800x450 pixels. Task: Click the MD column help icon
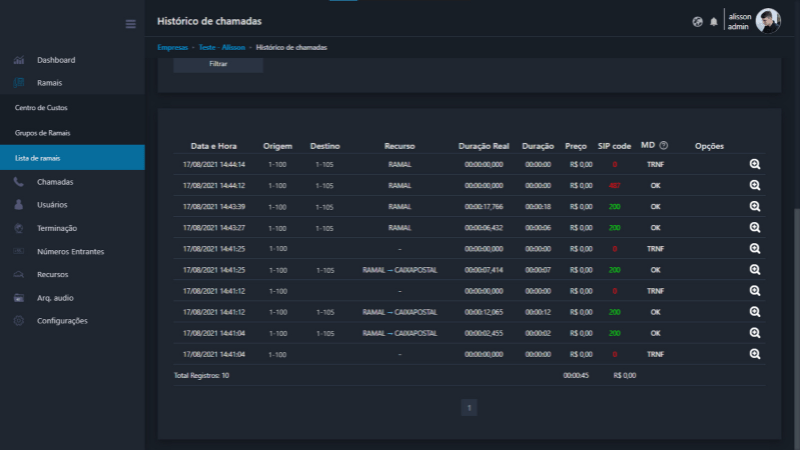tap(663, 146)
